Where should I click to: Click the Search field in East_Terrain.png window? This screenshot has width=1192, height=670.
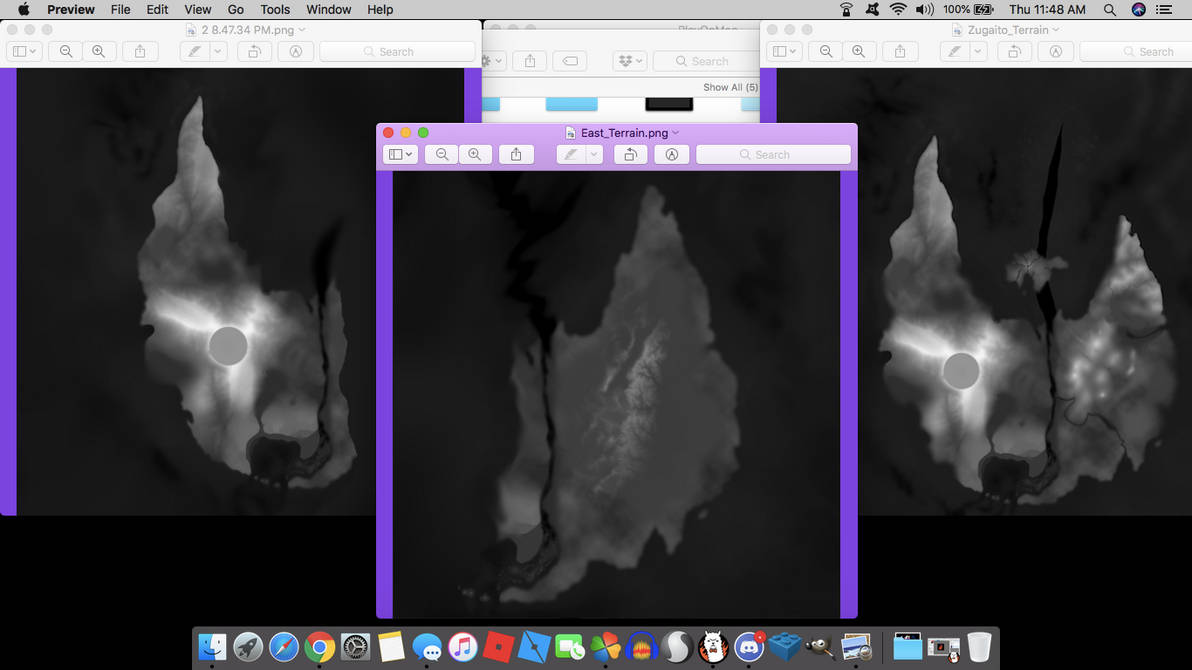tap(773, 155)
